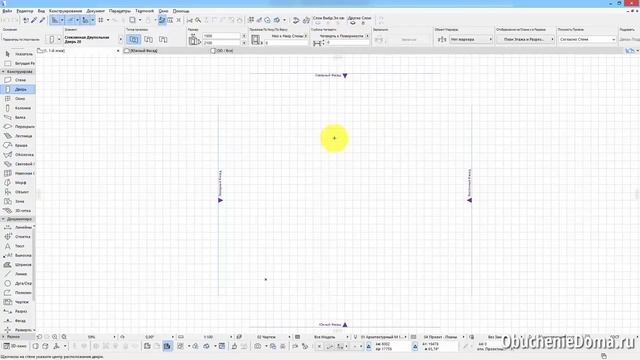Open the floor plan and section display dropdown
640x360 pixels.
(525, 39)
